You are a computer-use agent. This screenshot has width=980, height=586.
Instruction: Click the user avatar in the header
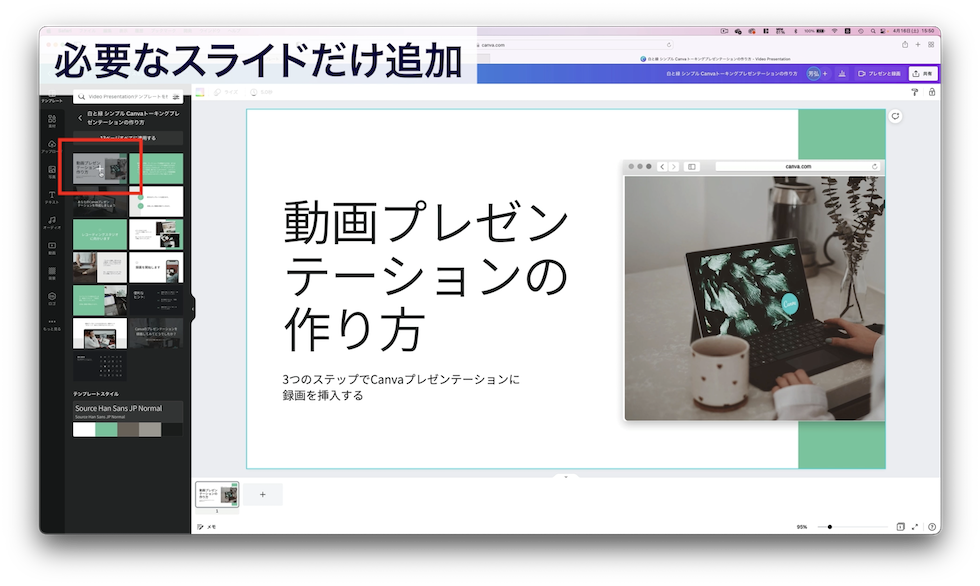pyautogui.click(x=813, y=74)
